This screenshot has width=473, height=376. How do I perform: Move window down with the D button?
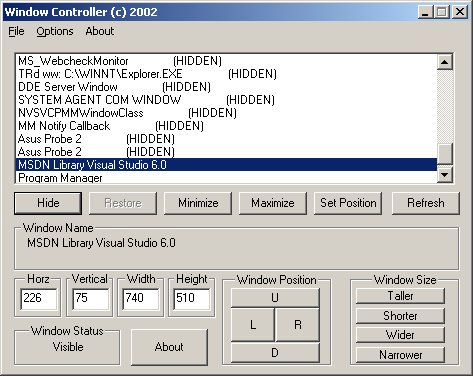pos(275,353)
